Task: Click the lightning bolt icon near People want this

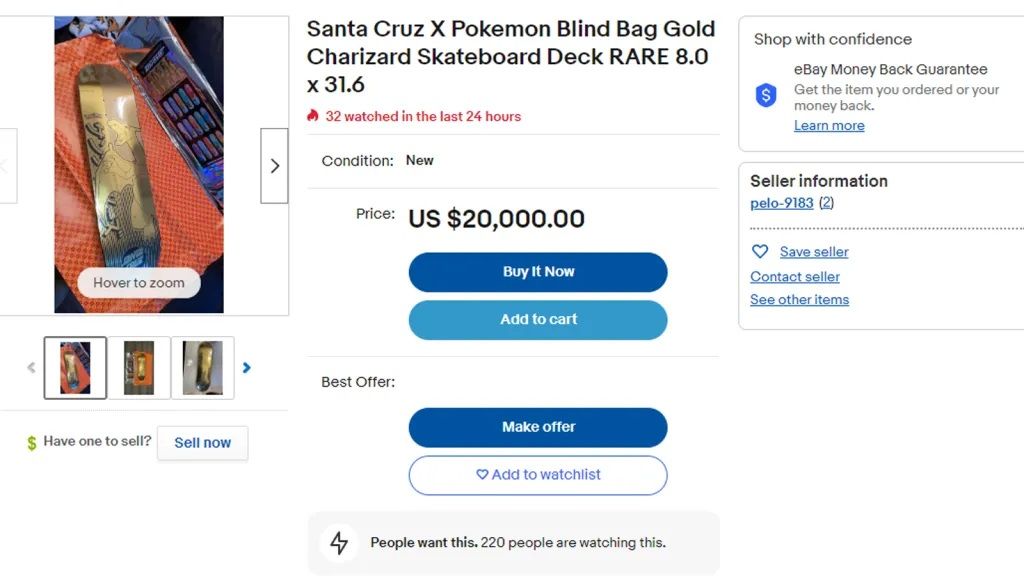Action: (x=339, y=543)
